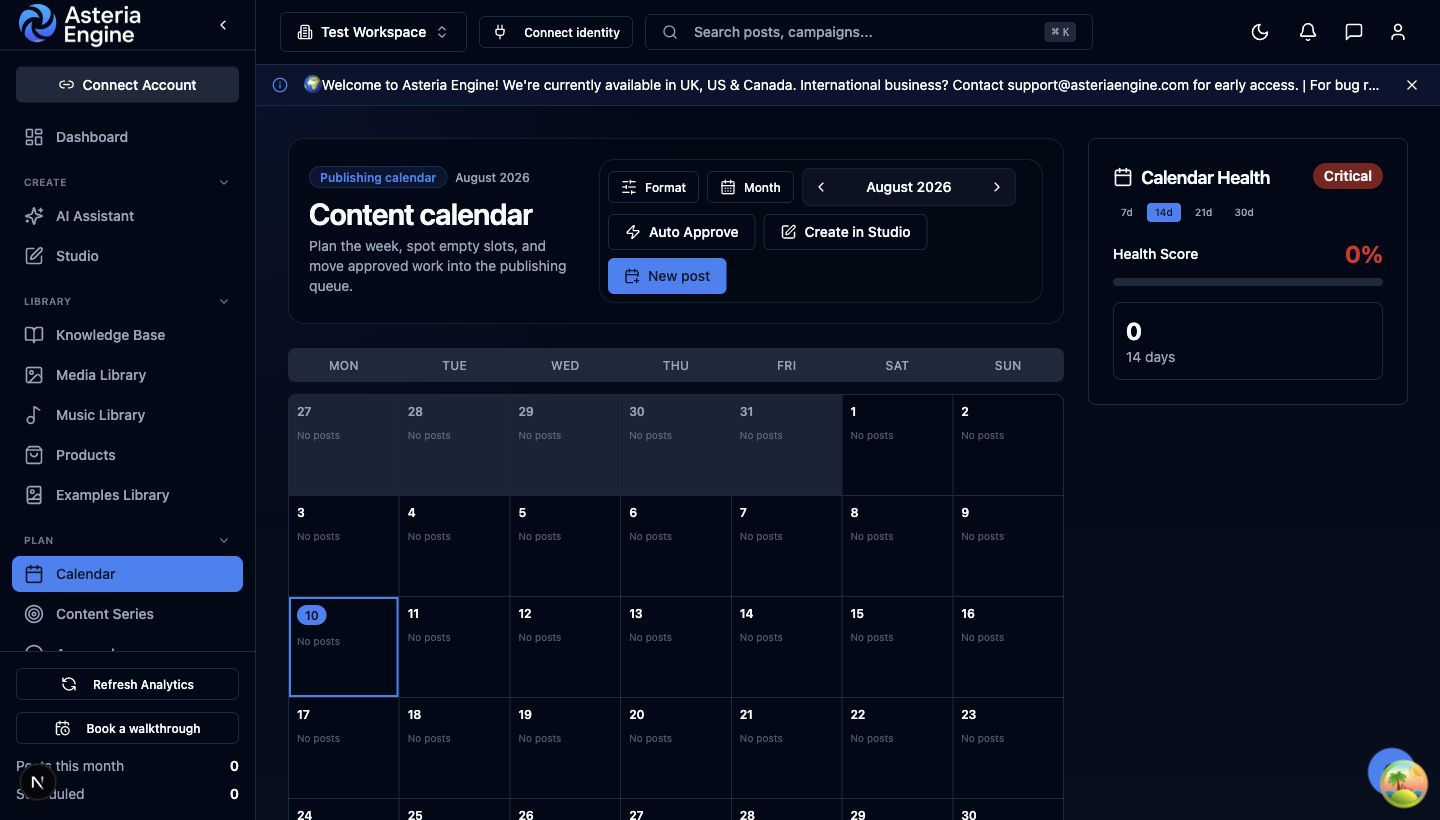Click the New post button
Screen dimensions: 1440x820
click(x=667, y=276)
